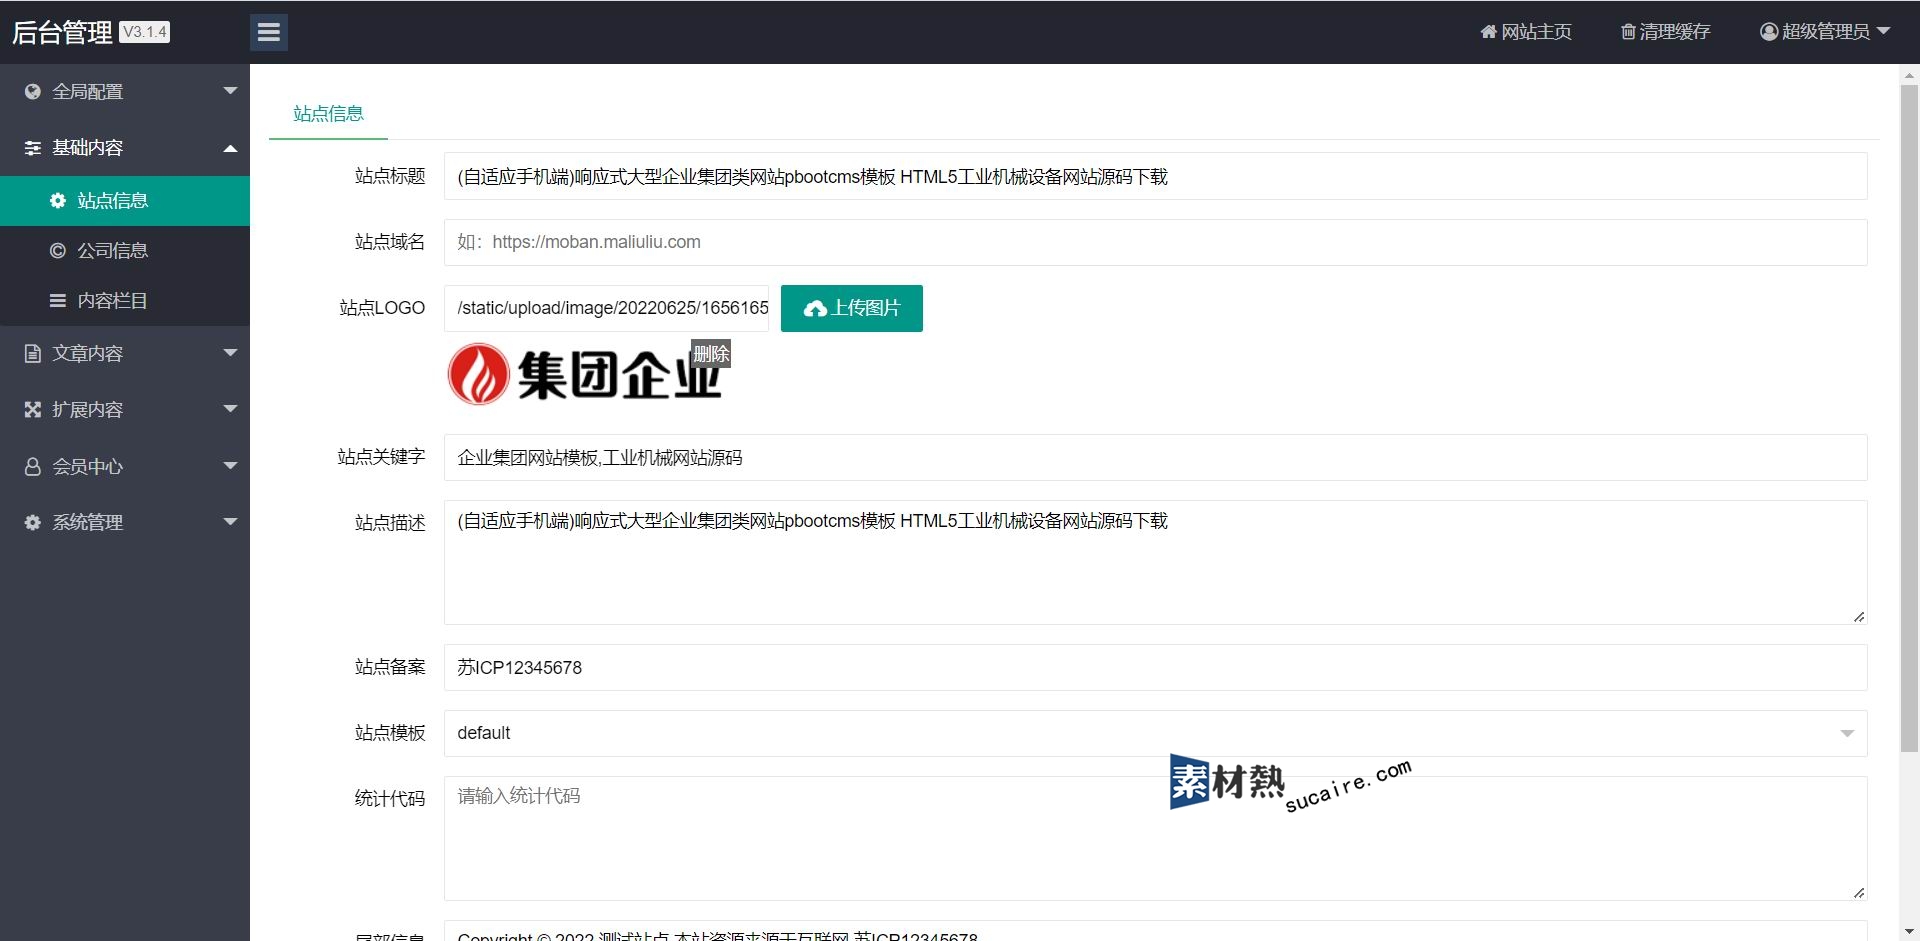Click the cloud upload icon in 上传图片
The width and height of the screenshot is (1920, 941).
pyautogui.click(x=815, y=309)
